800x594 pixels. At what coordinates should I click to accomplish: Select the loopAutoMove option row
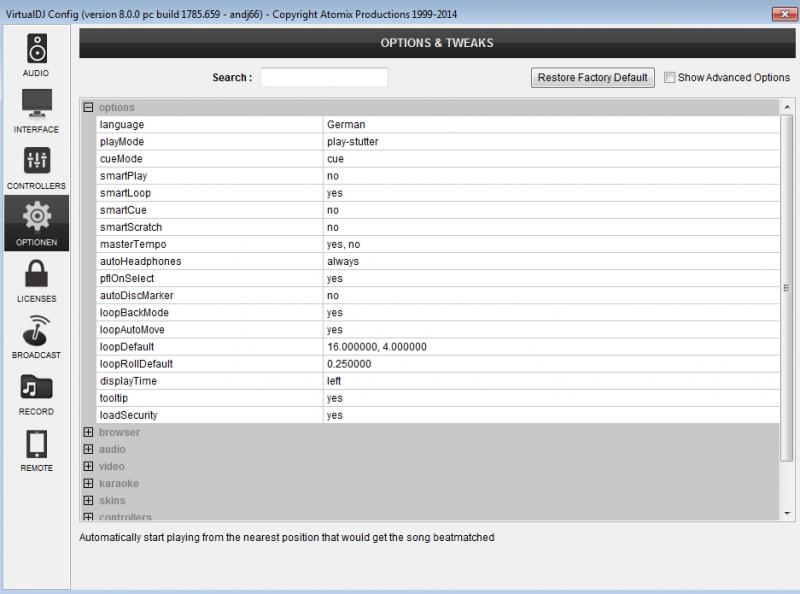(438, 330)
